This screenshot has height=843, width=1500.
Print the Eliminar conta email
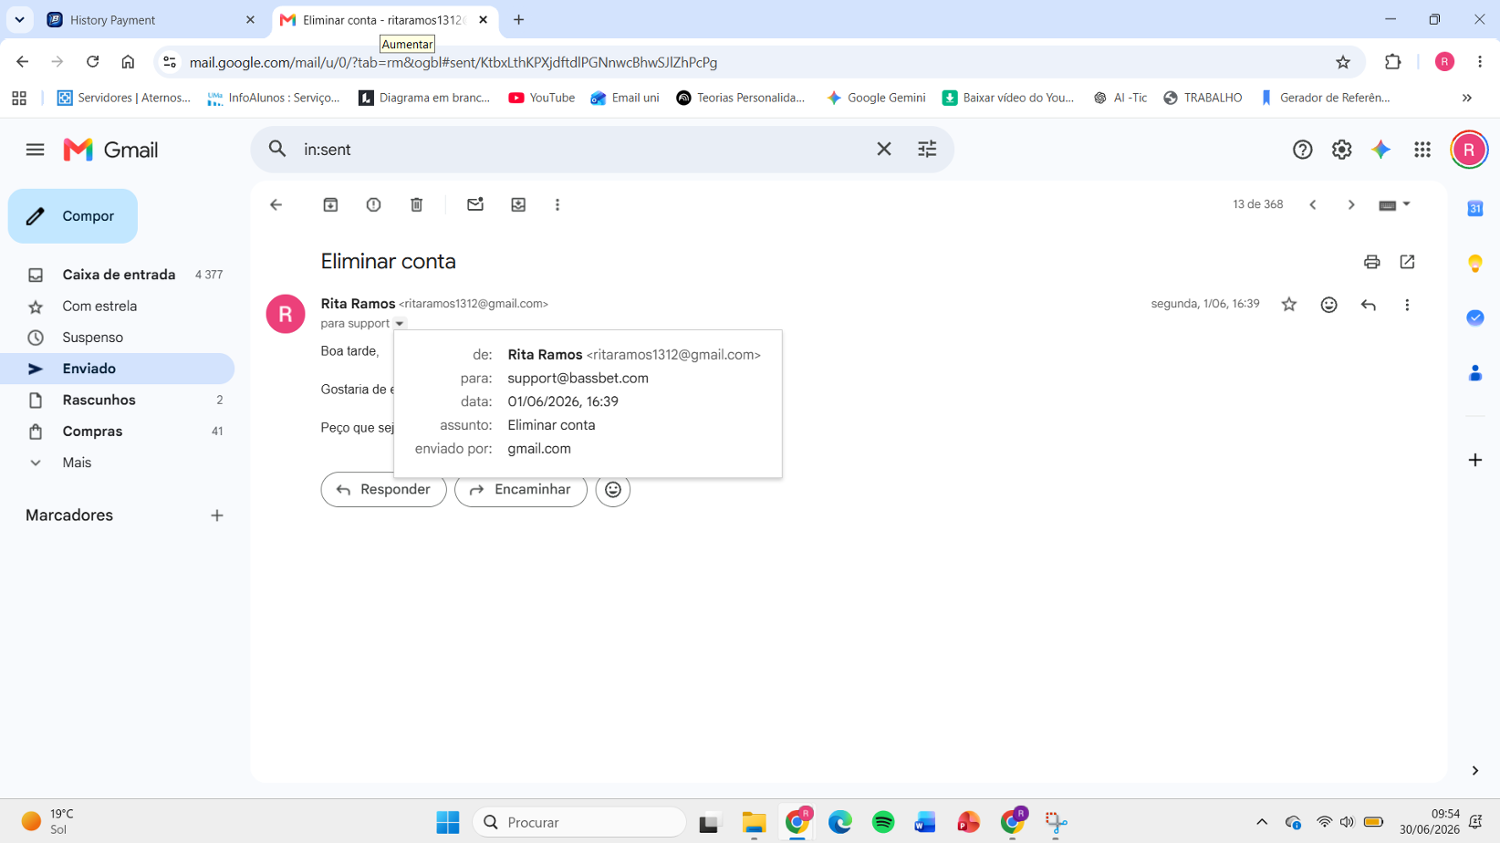point(1372,262)
